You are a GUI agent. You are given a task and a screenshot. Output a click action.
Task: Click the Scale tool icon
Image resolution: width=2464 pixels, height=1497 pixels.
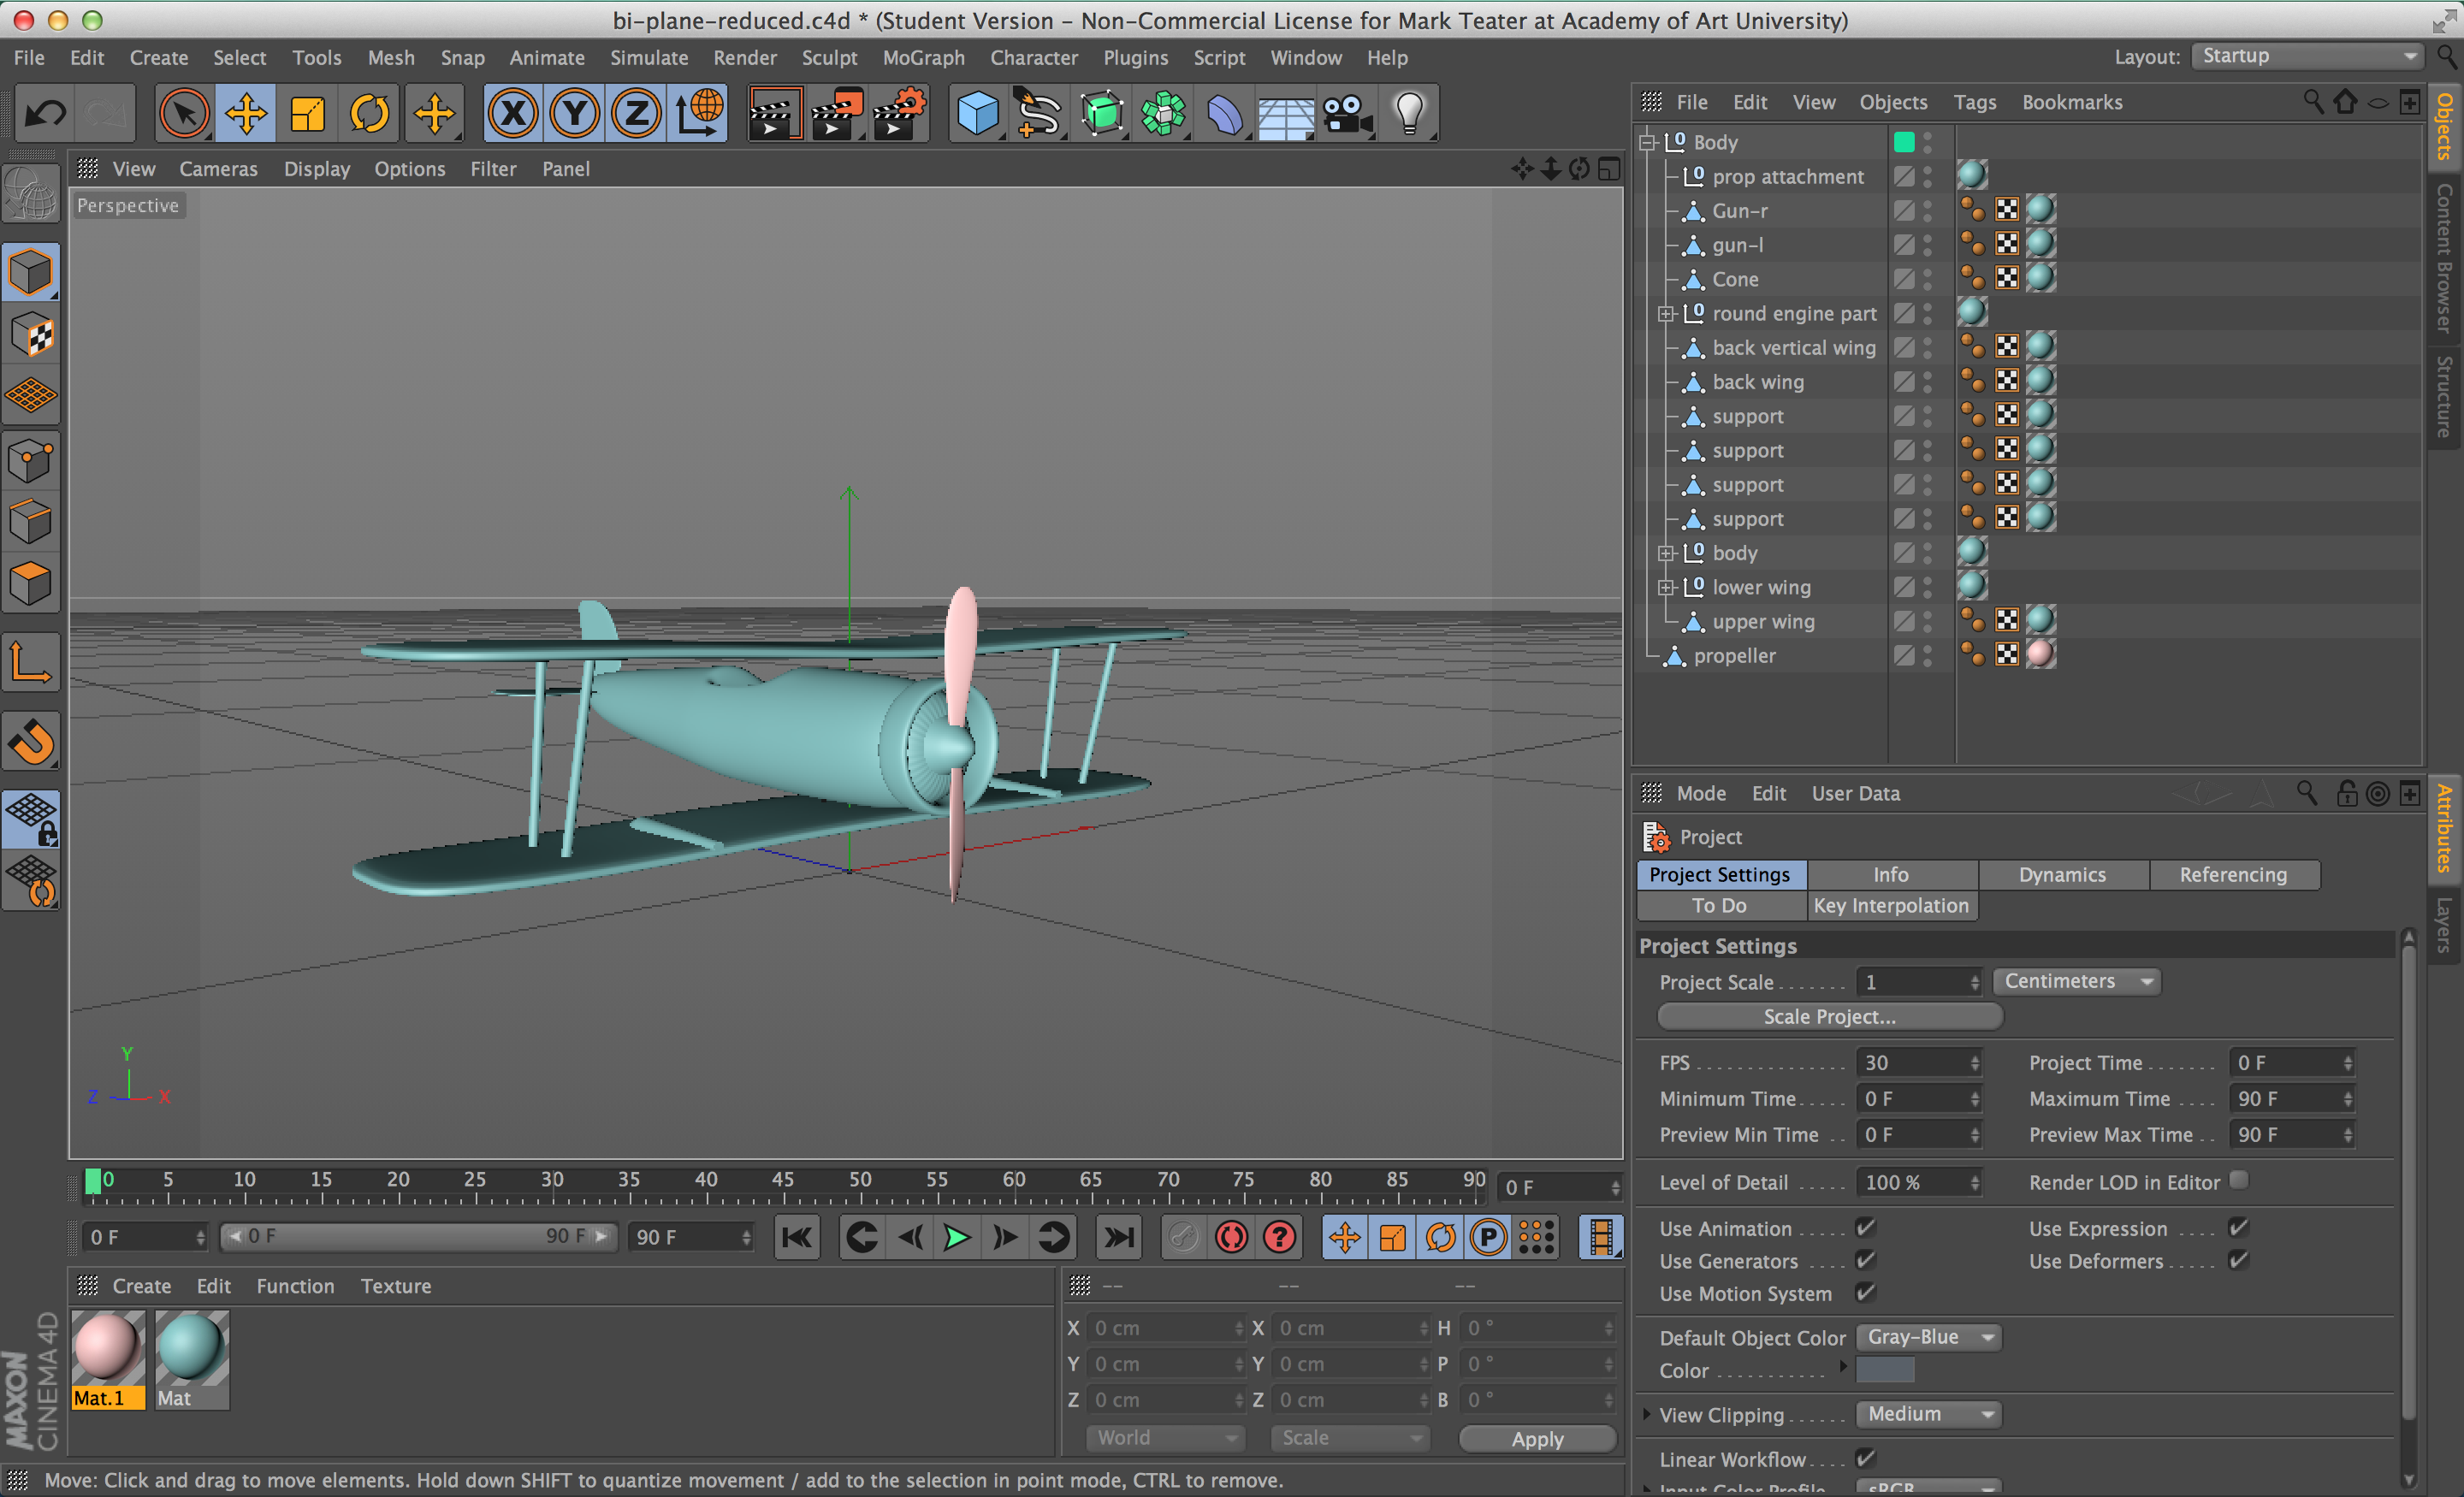tap(307, 114)
